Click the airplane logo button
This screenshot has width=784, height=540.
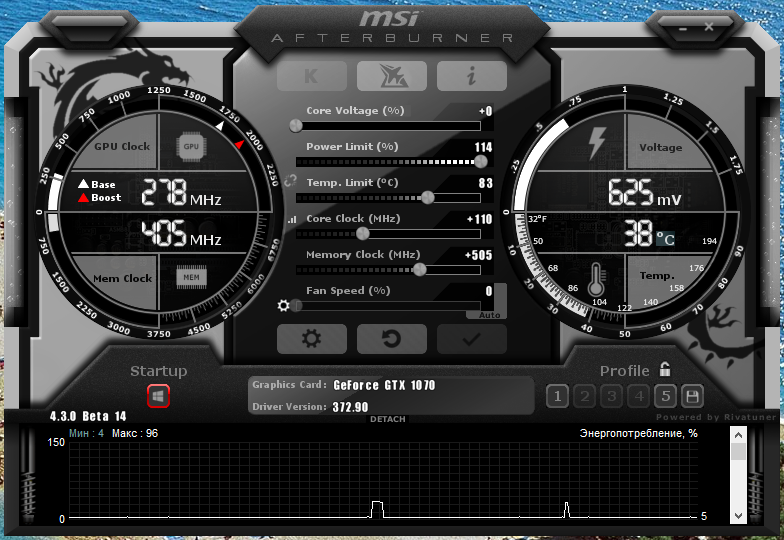(392, 76)
